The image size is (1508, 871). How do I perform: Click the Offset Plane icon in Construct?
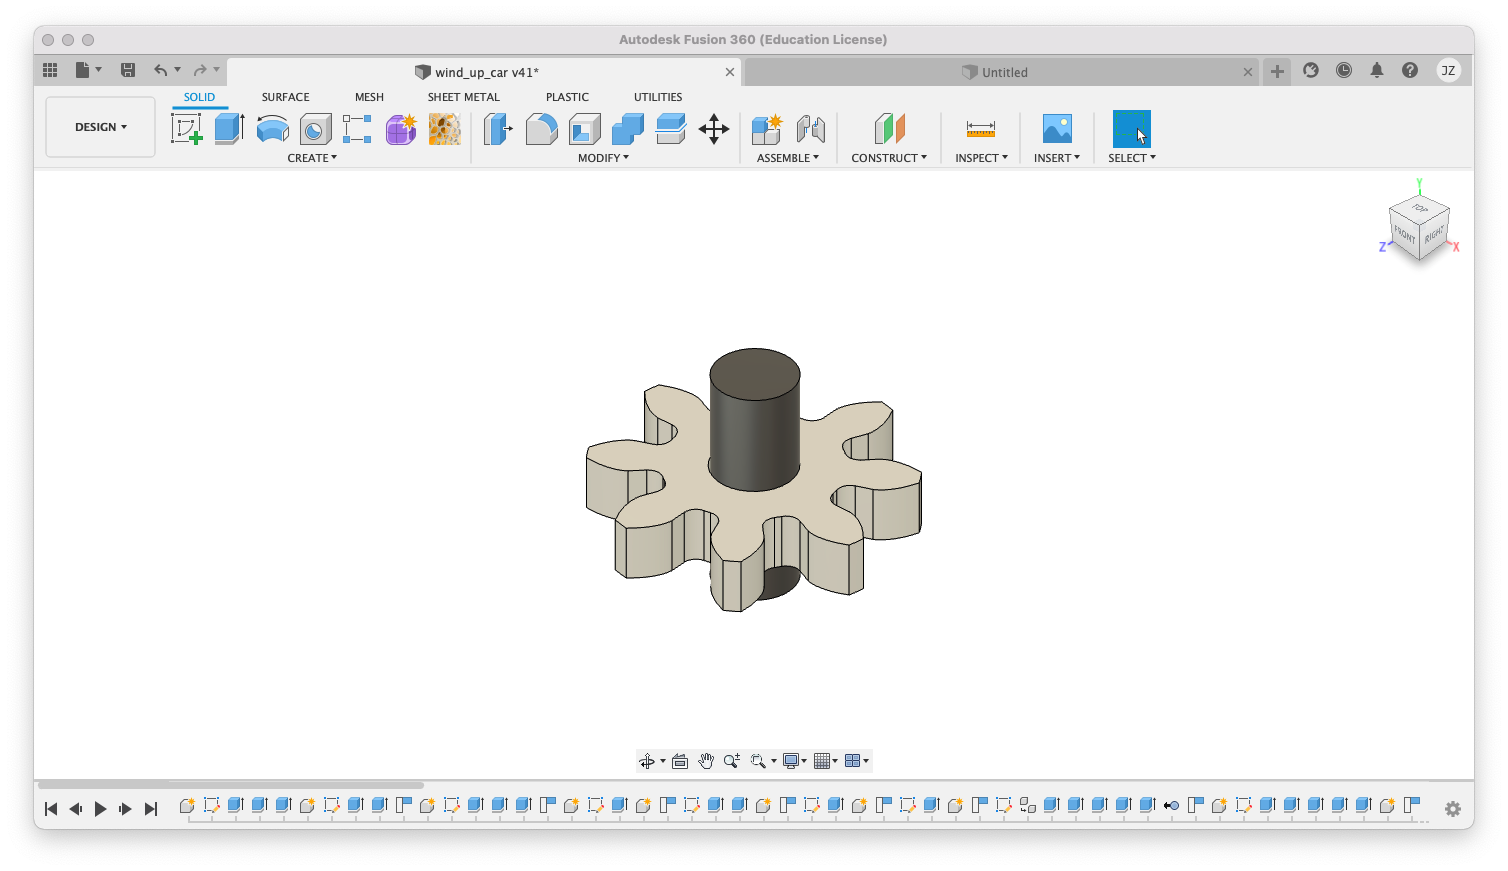click(889, 129)
